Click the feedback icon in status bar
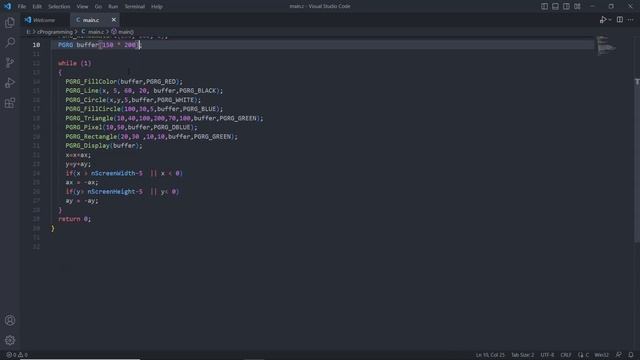The image size is (640, 360). pyautogui.click(x=619, y=355)
